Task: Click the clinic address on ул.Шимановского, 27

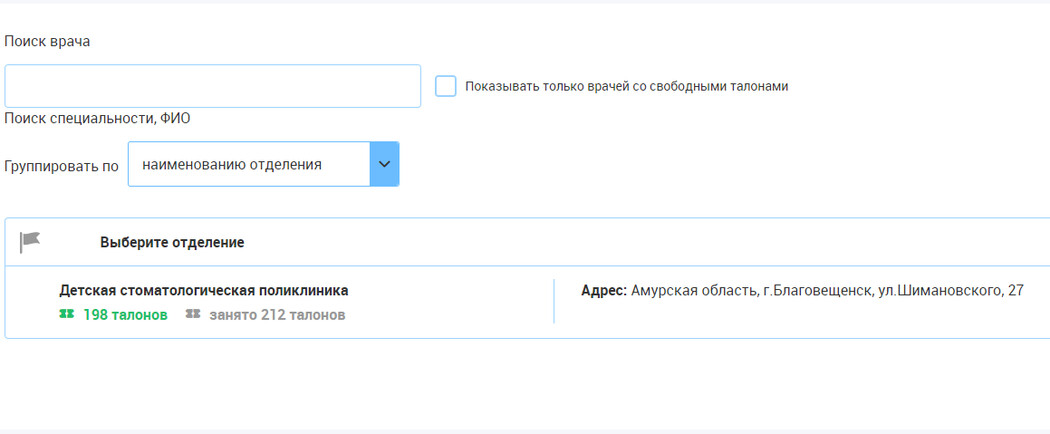Action: pos(828,291)
